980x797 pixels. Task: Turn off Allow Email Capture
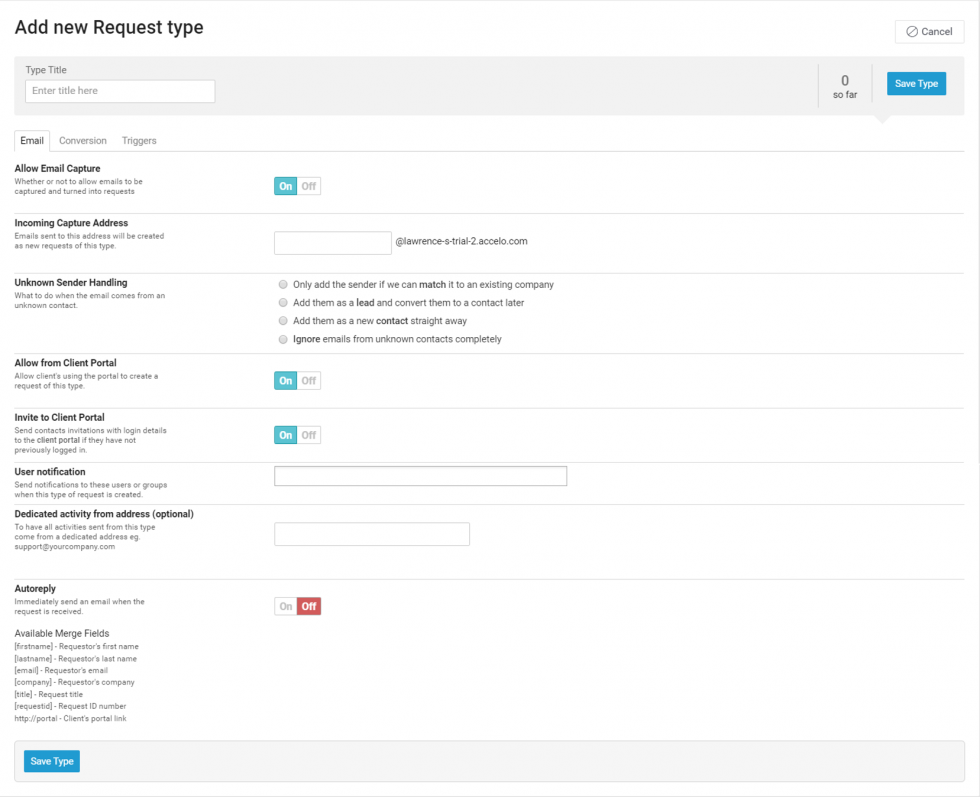(x=310, y=186)
